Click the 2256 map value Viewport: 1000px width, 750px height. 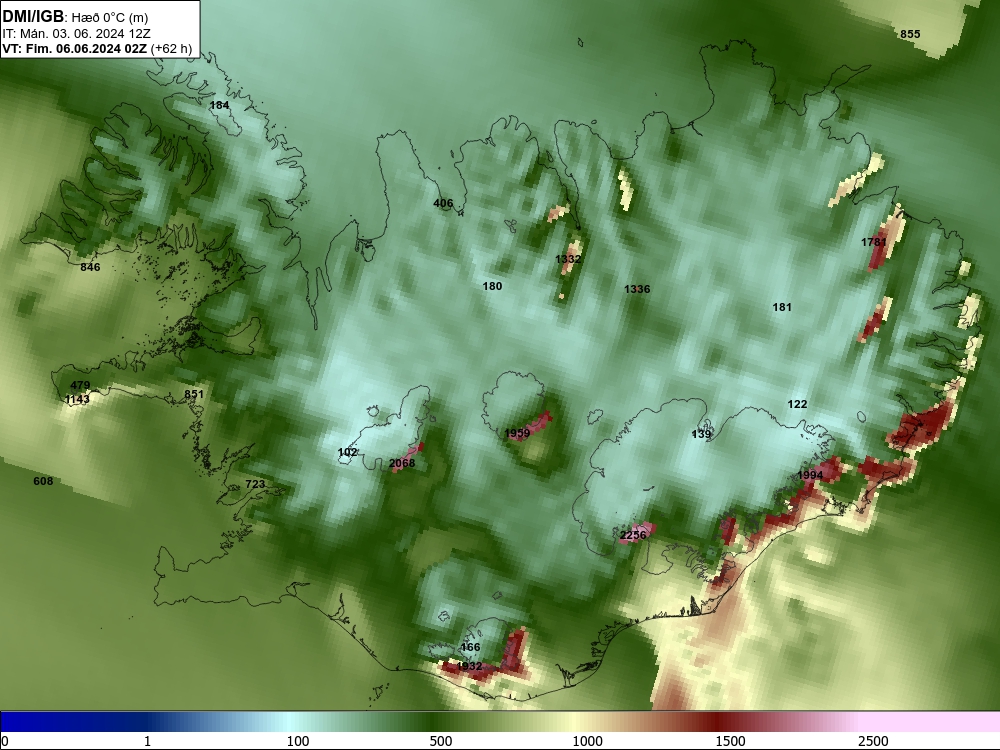(633, 535)
